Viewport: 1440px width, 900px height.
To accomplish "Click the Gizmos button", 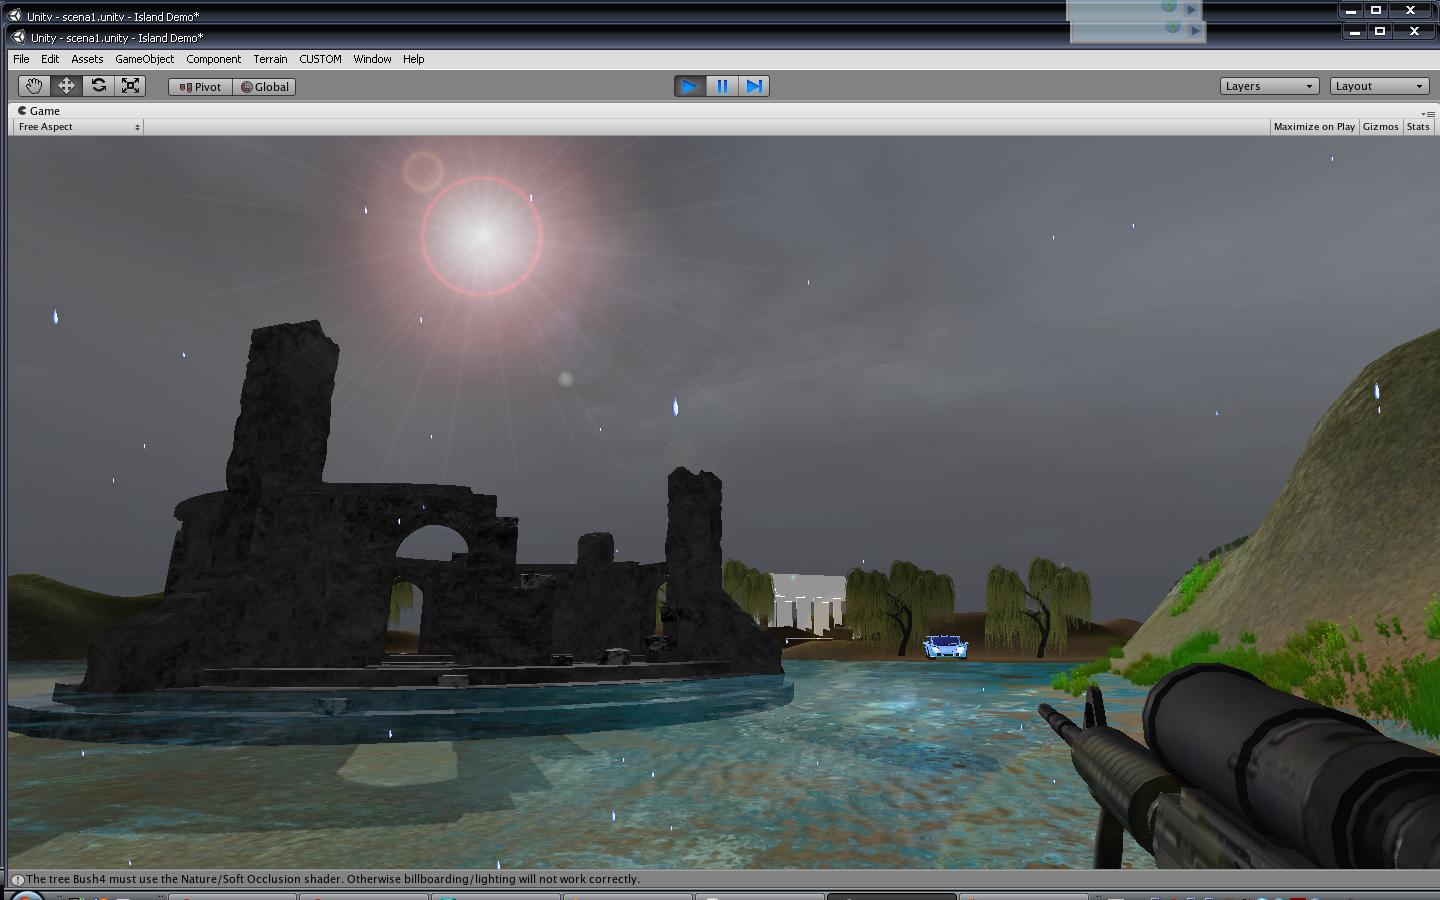I will point(1380,127).
